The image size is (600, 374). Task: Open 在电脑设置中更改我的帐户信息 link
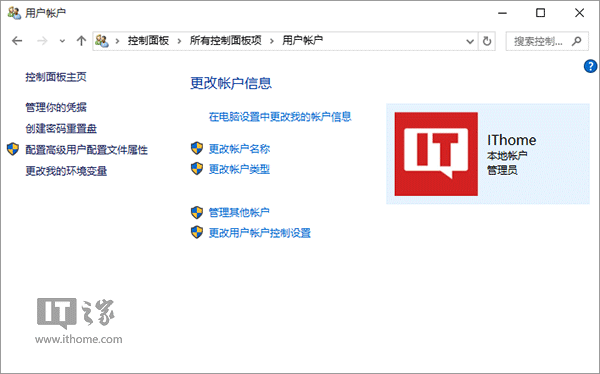(280, 116)
